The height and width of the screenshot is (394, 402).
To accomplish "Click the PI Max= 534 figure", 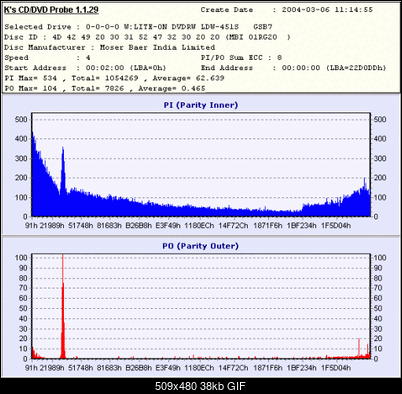I will coord(31,78).
